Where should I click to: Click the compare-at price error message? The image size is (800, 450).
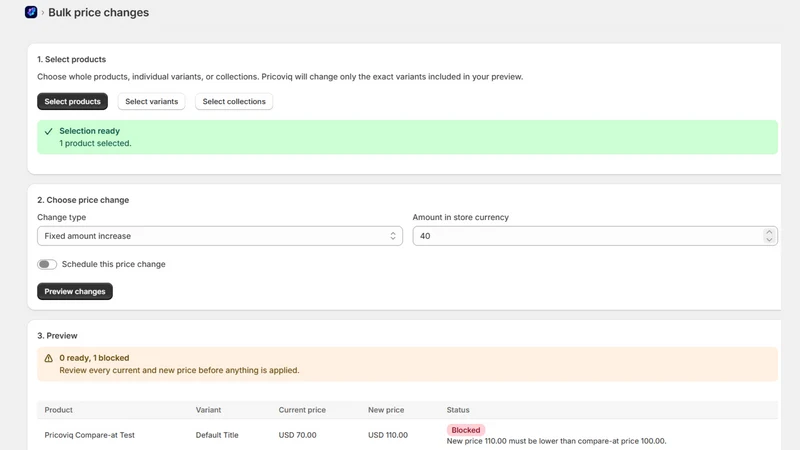(x=557, y=441)
